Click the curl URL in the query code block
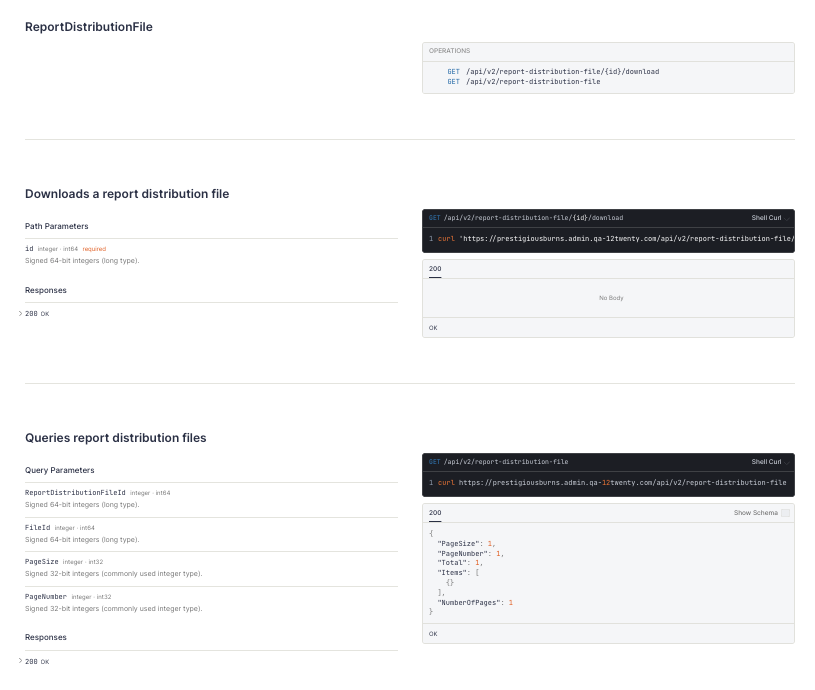This screenshot has height=690, width=815. pyautogui.click(x=622, y=483)
